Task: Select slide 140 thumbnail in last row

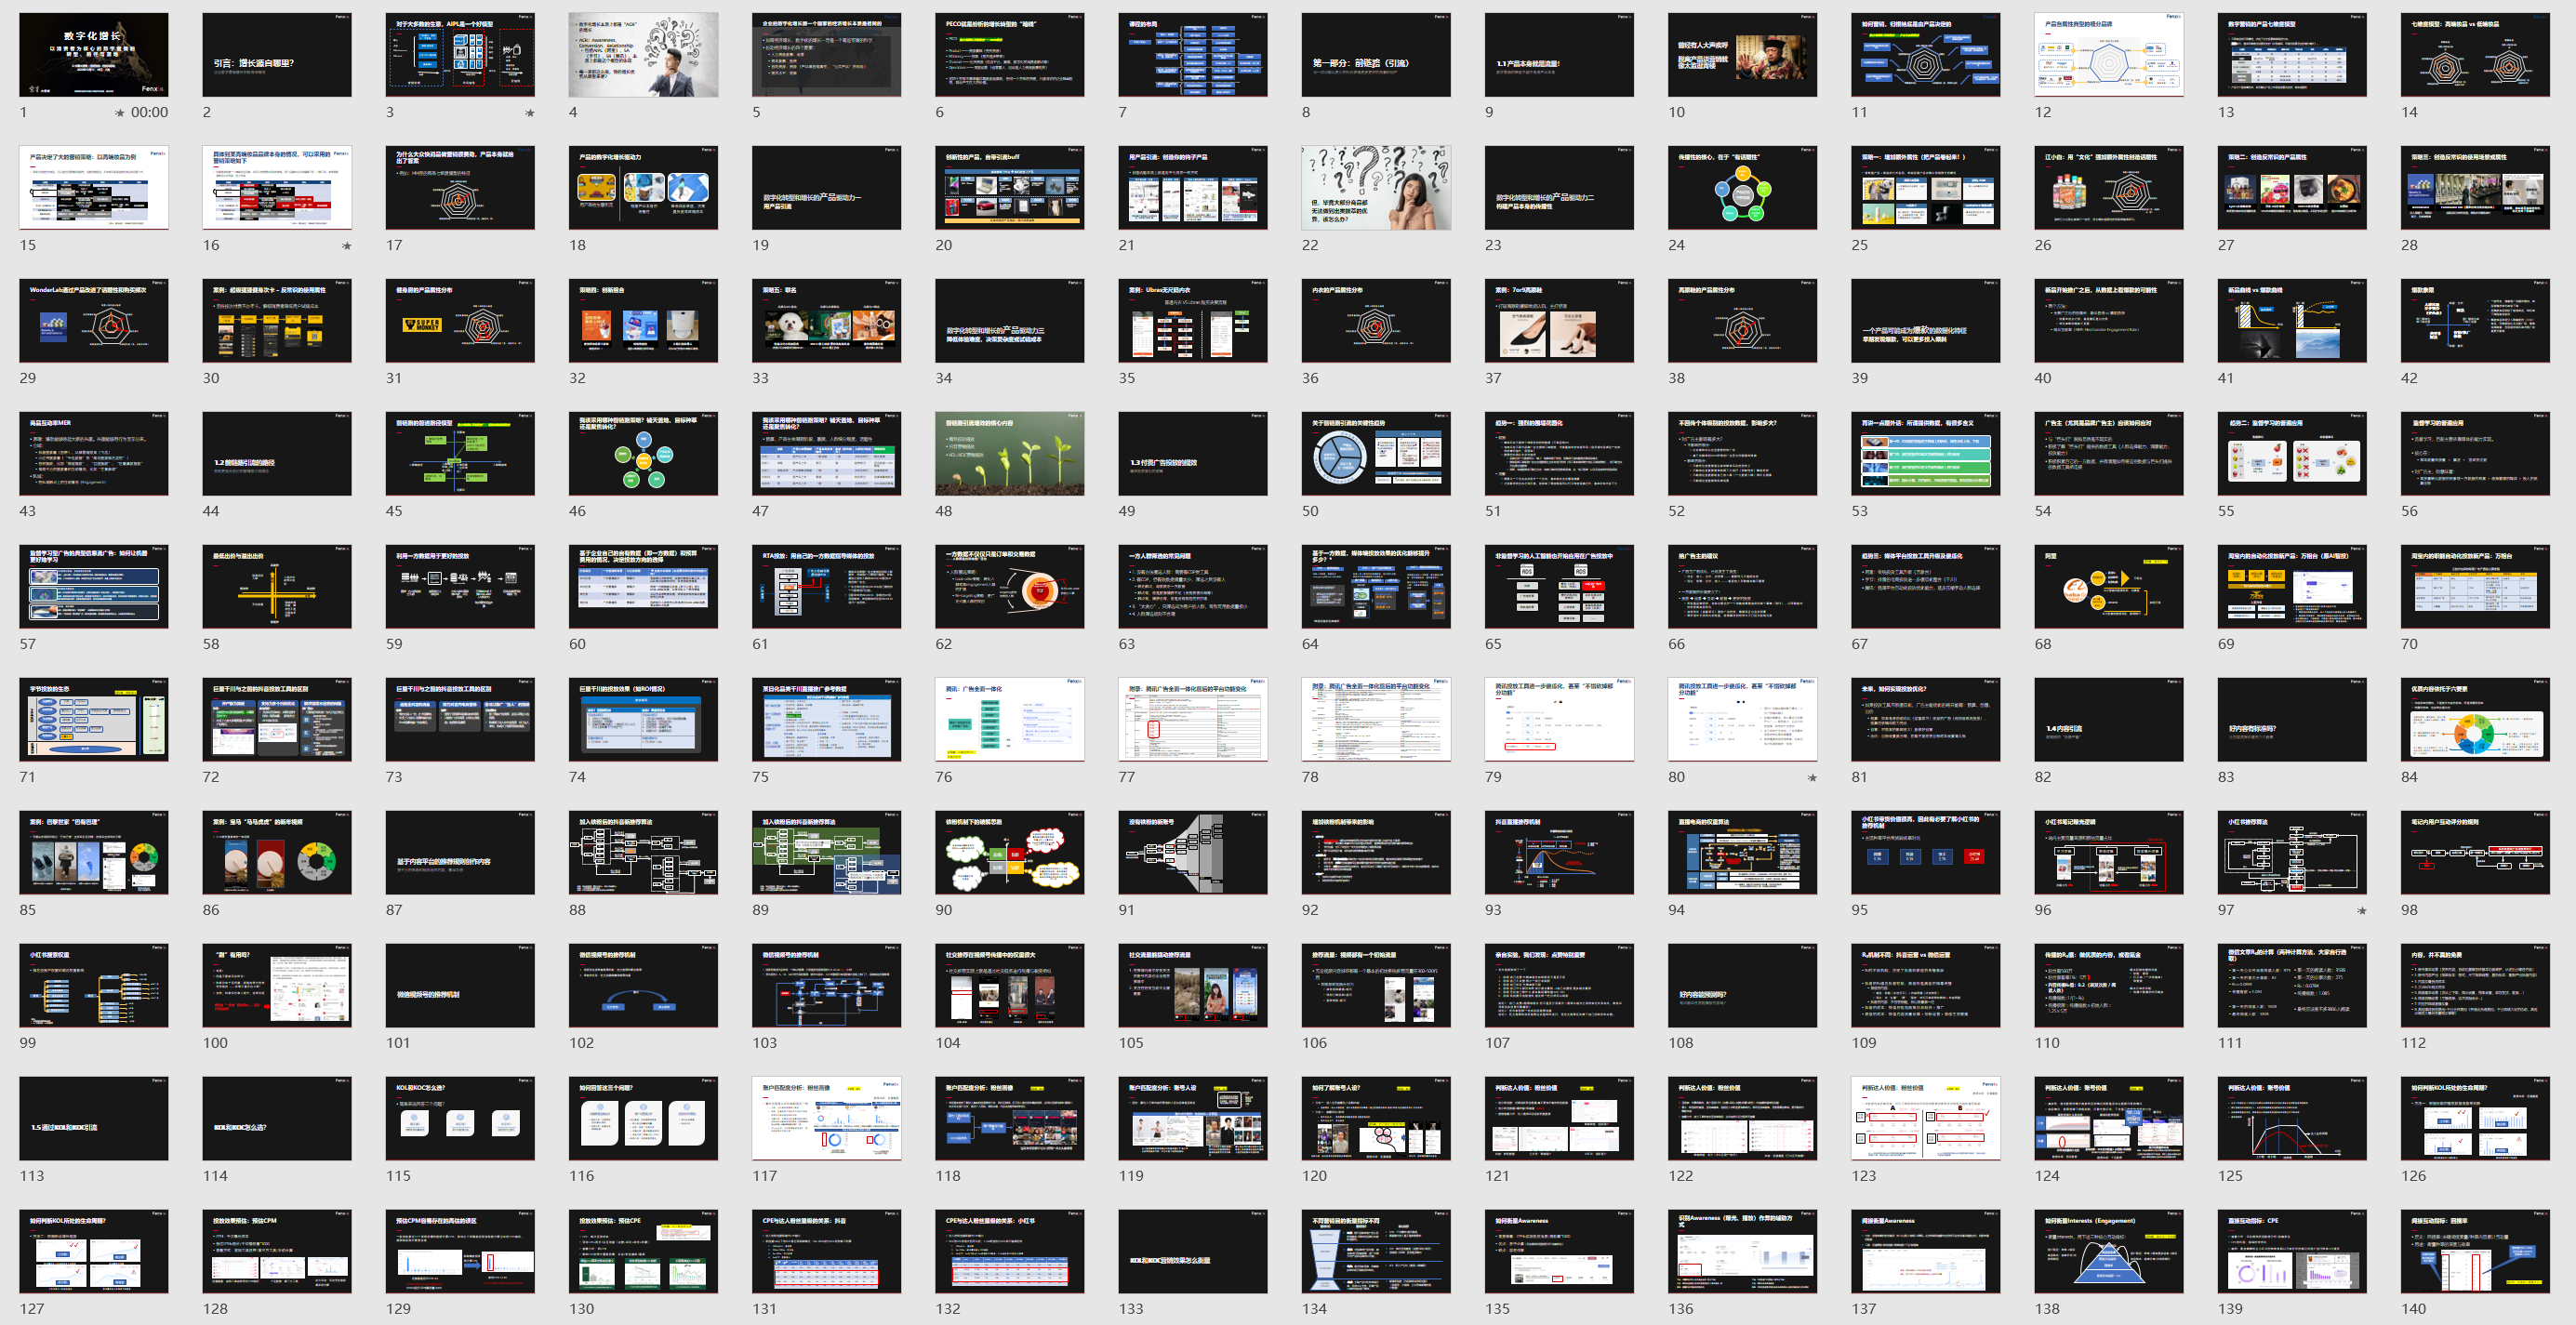Action: [x=2474, y=1252]
